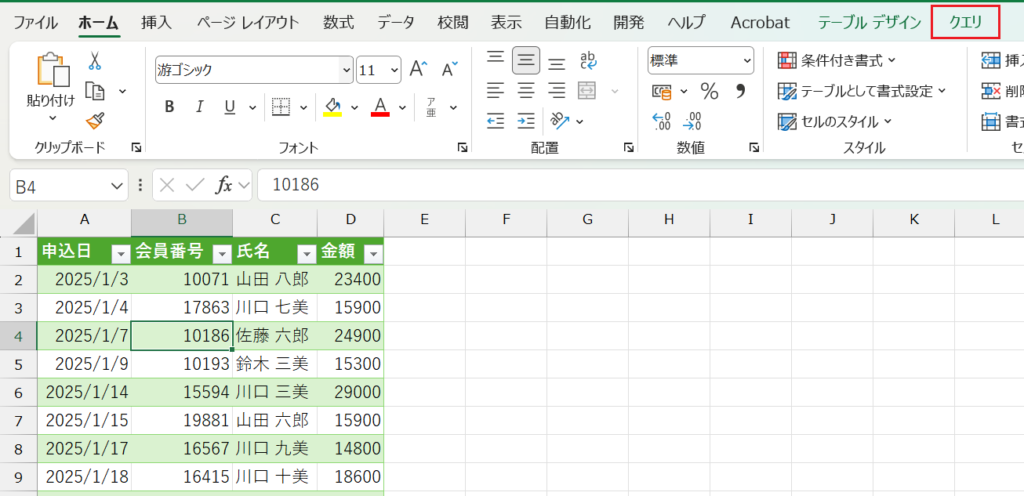
Task: Open the 会員番号 column filter dropdown
Action: click(x=223, y=253)
